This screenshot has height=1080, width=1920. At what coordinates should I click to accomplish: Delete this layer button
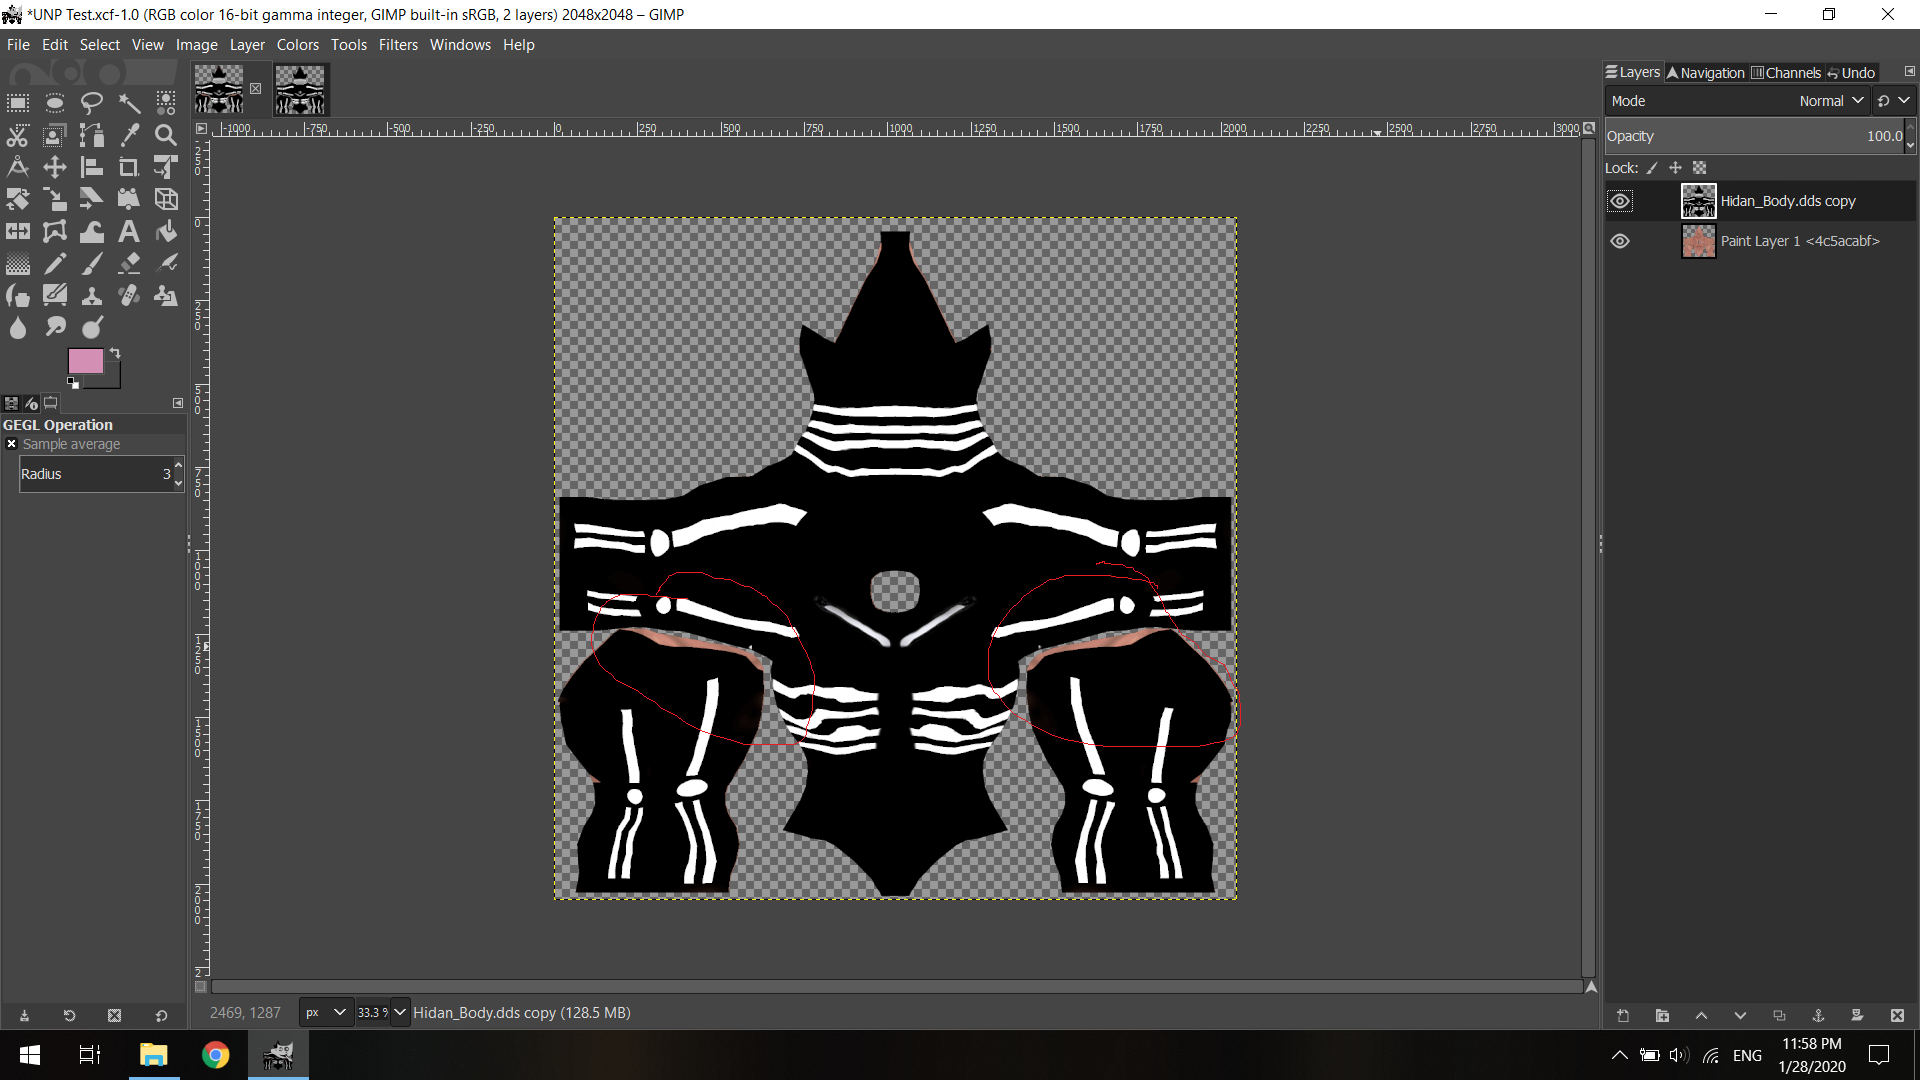(1897, 1016)
